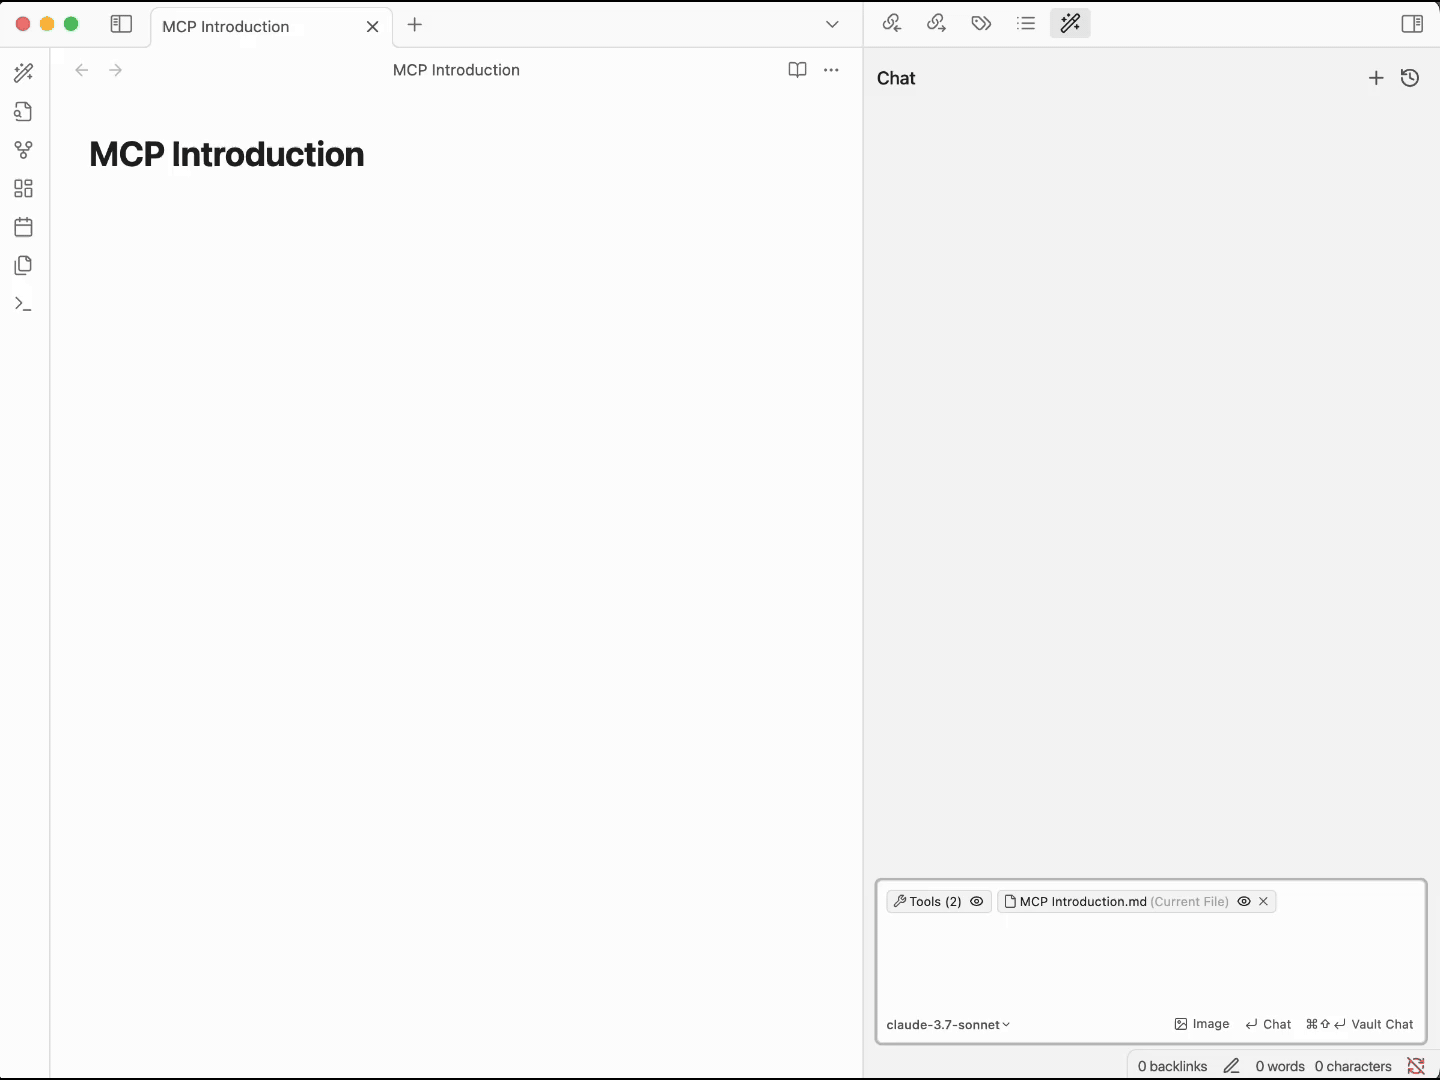Open command palette terminal icon in ribbon

coord(24,304)
